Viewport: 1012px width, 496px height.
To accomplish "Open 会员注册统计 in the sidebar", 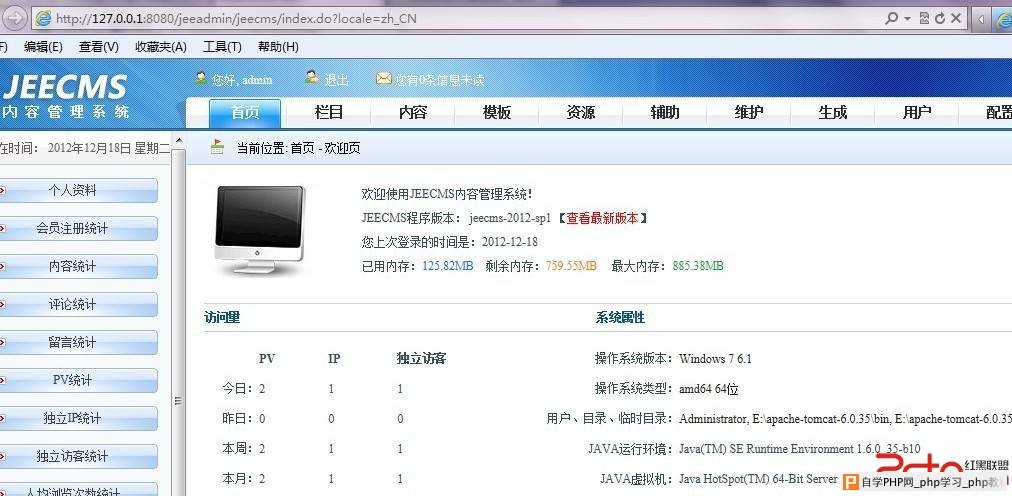I will click(x=78, y=228).
